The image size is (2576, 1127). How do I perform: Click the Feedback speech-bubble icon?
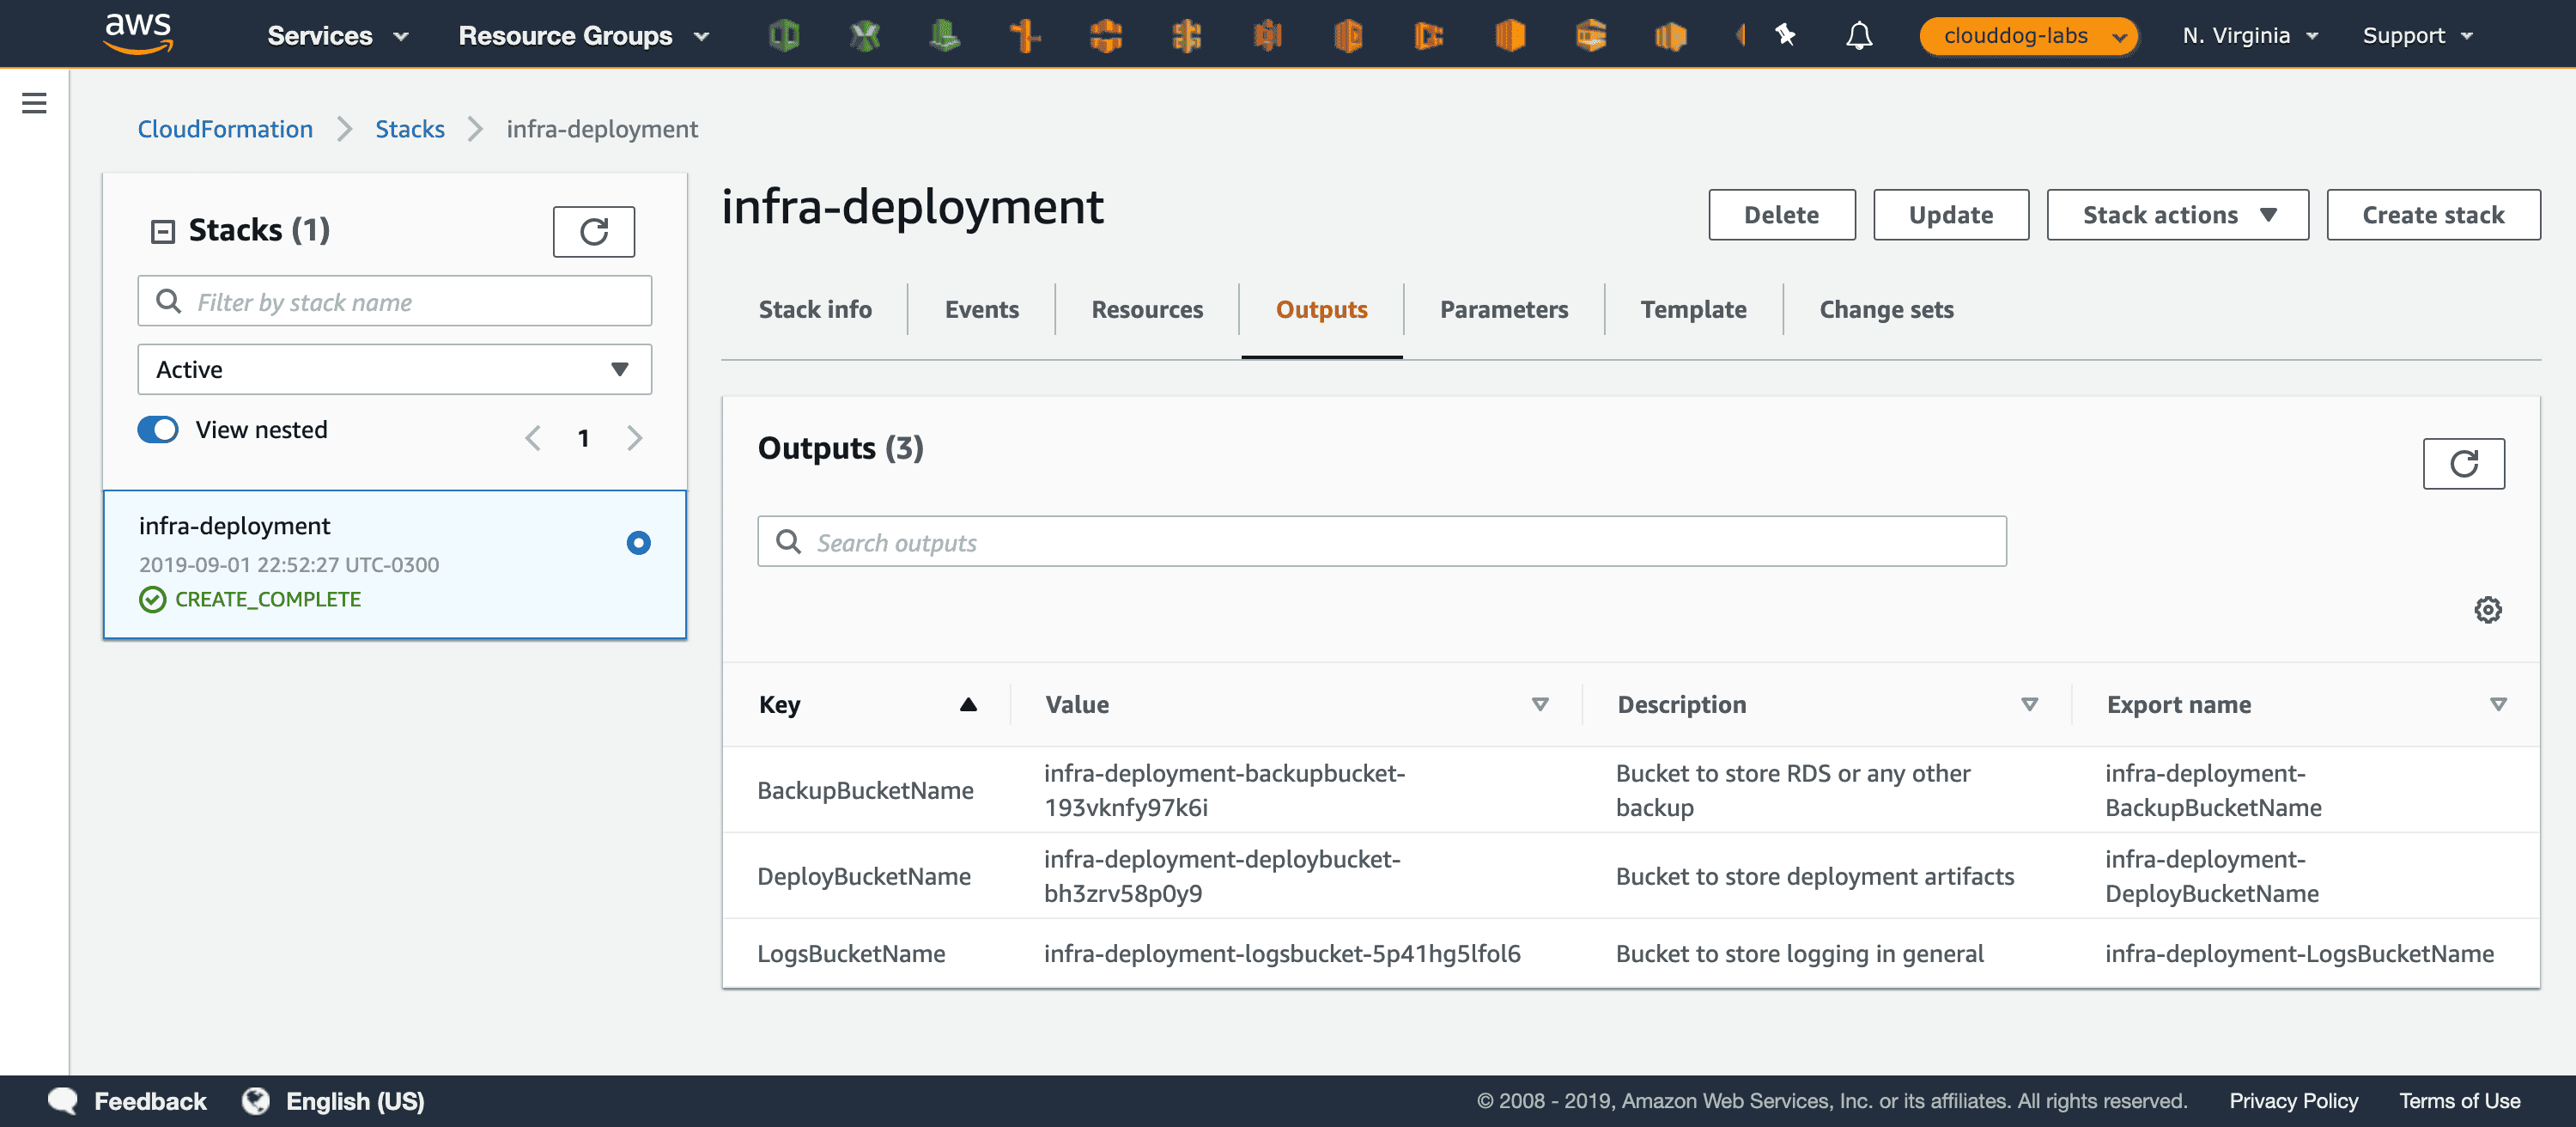click(61, 1100)
